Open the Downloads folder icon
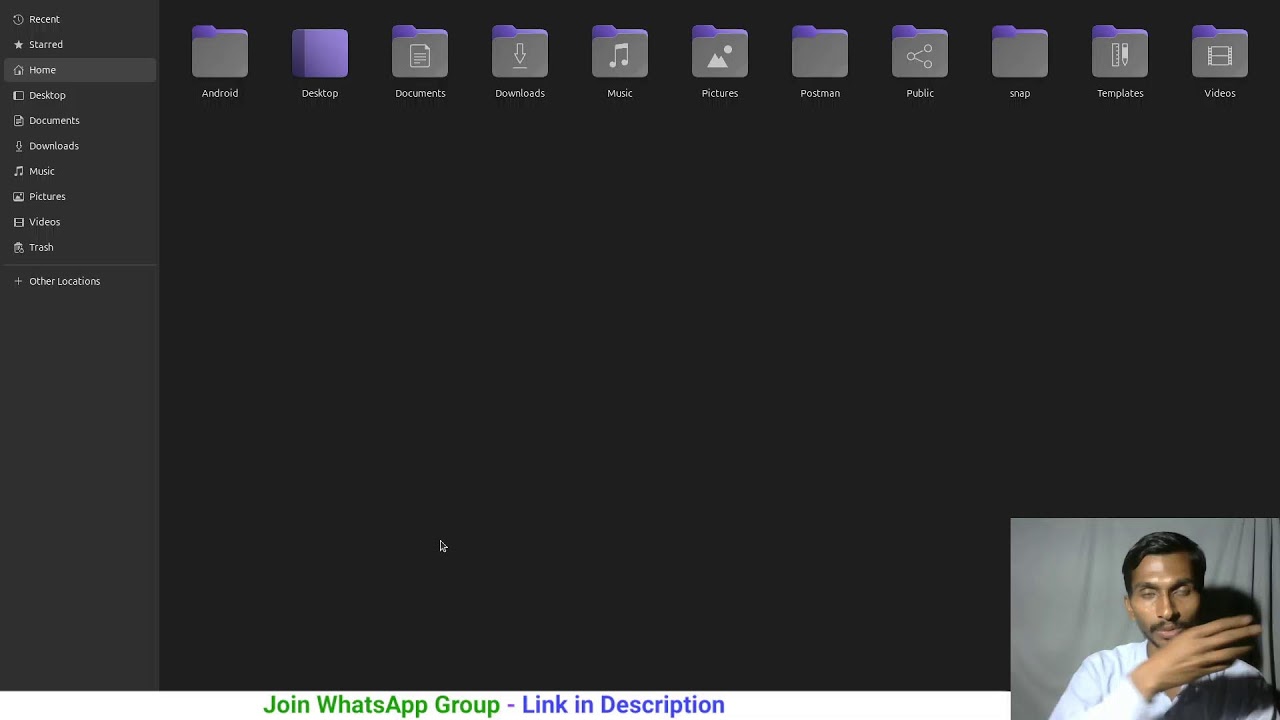1280x720 pixels. (520, 52)
